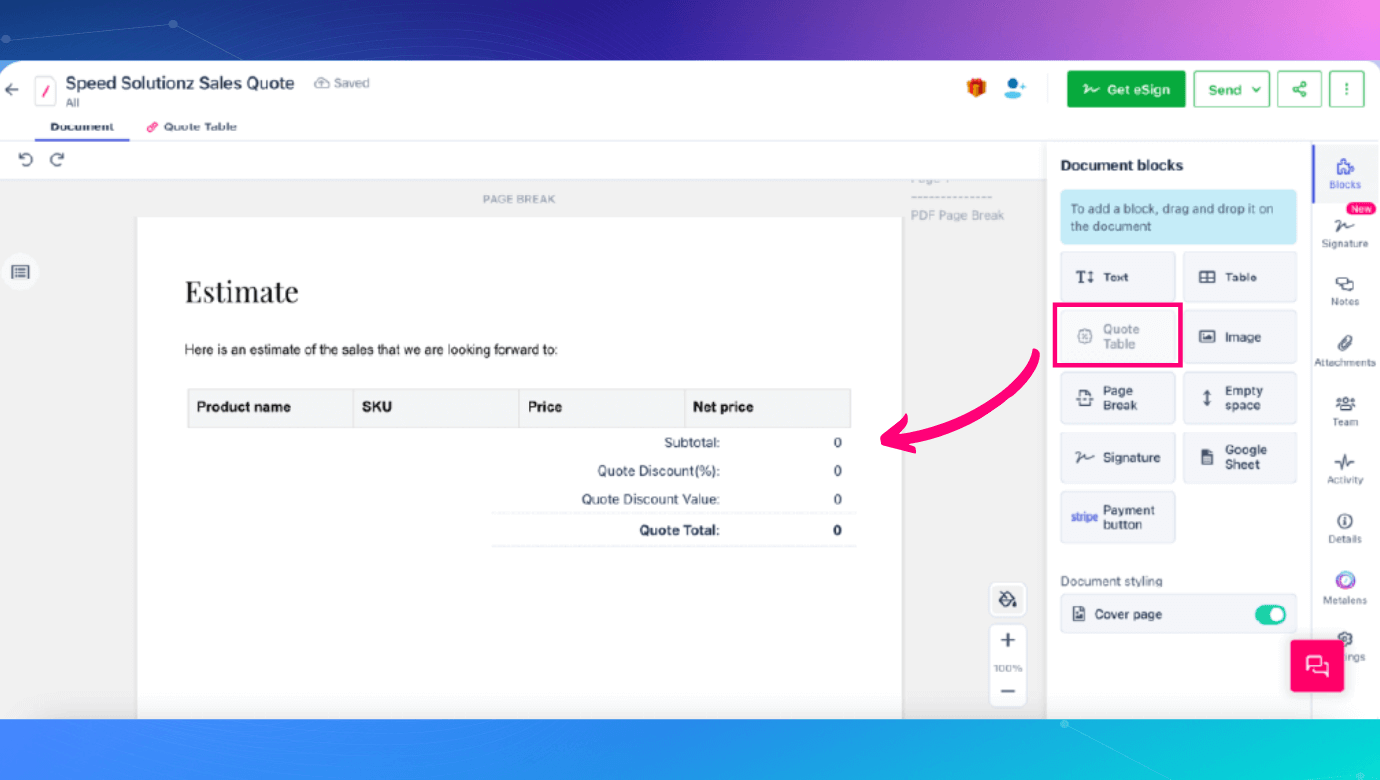Select the Signature block in Document blocks
The height and width of the screenshot is (780, 1380).
(1118, 457)
